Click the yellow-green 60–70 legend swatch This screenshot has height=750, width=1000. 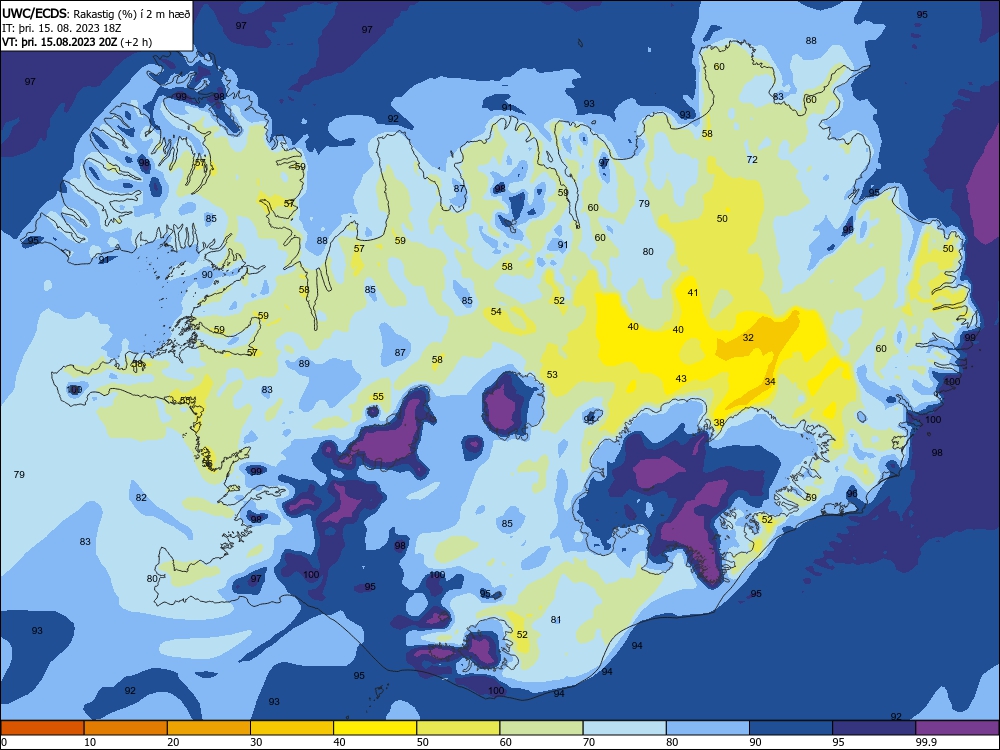(x=541, y=728)
